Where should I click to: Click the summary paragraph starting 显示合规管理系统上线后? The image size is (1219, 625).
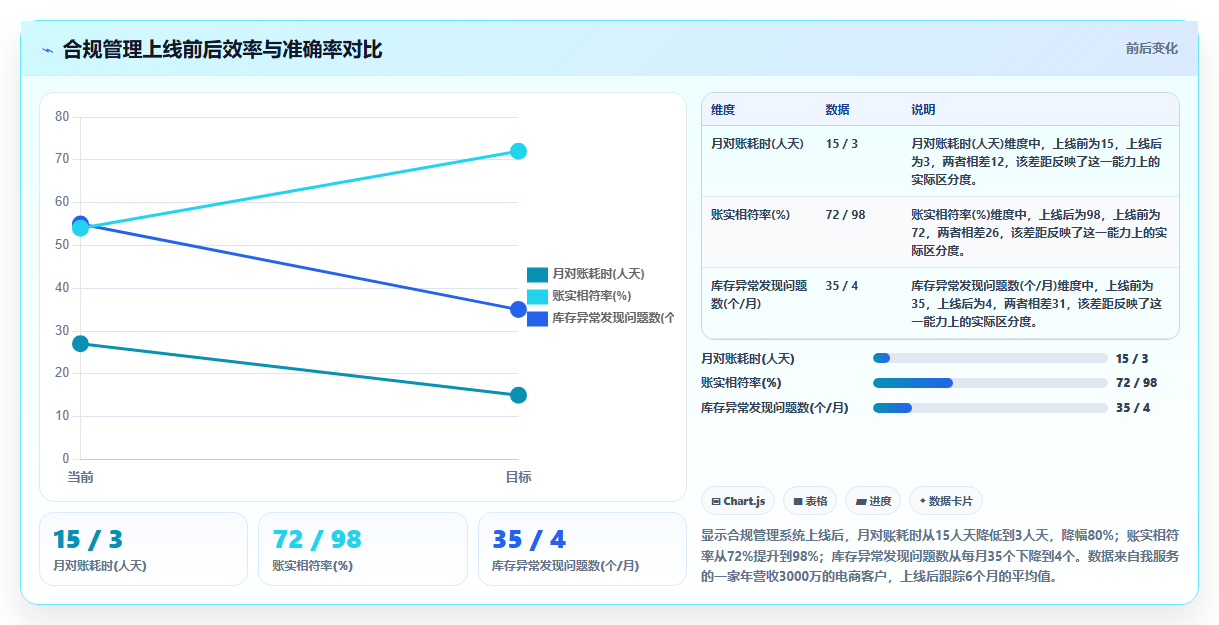(x=940, y=556)
